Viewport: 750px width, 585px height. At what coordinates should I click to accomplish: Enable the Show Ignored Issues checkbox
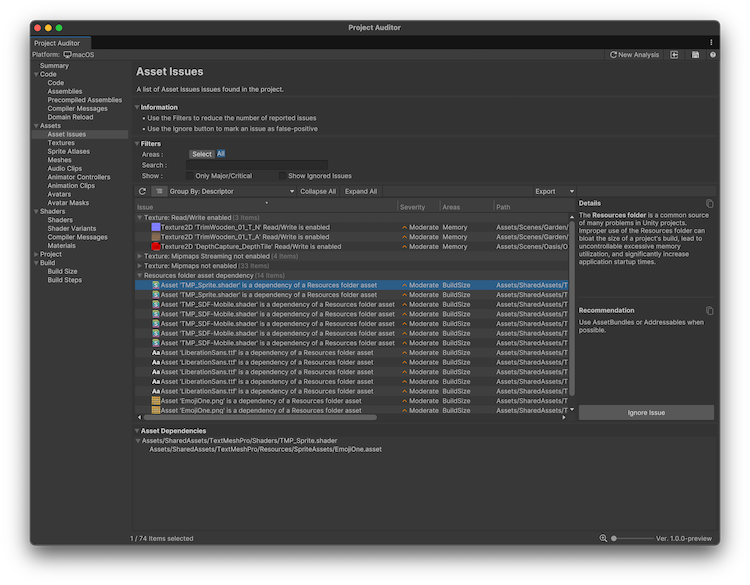(x=281, y=175)
